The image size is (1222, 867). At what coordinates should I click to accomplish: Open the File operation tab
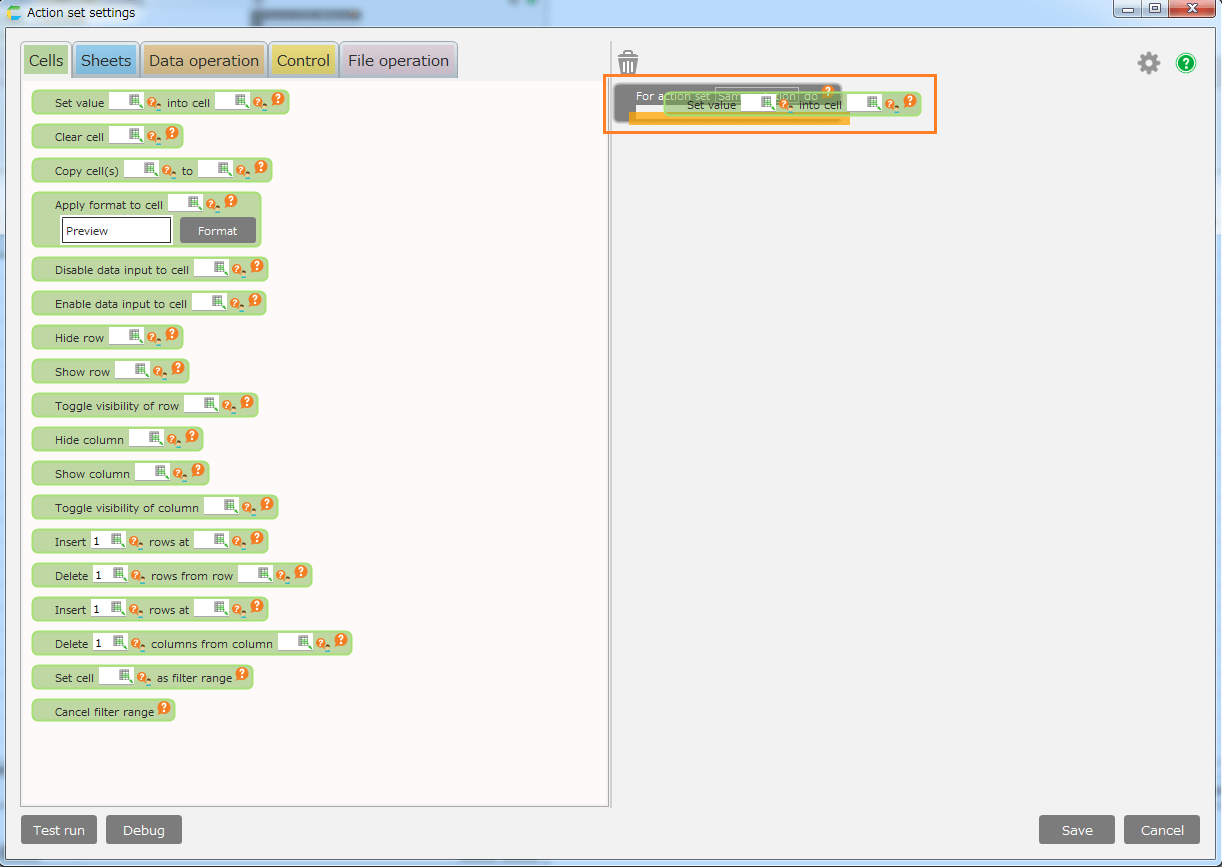[398, 61]
